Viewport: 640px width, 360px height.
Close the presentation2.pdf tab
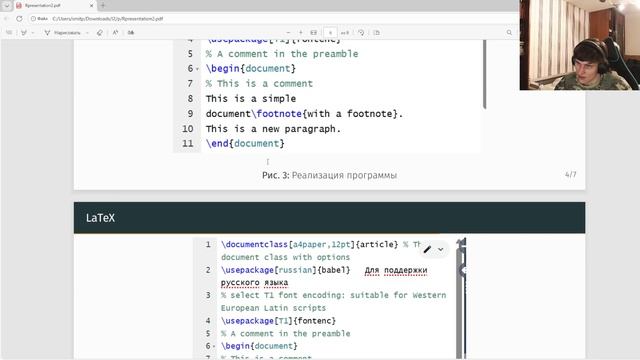tap(91, 6)
